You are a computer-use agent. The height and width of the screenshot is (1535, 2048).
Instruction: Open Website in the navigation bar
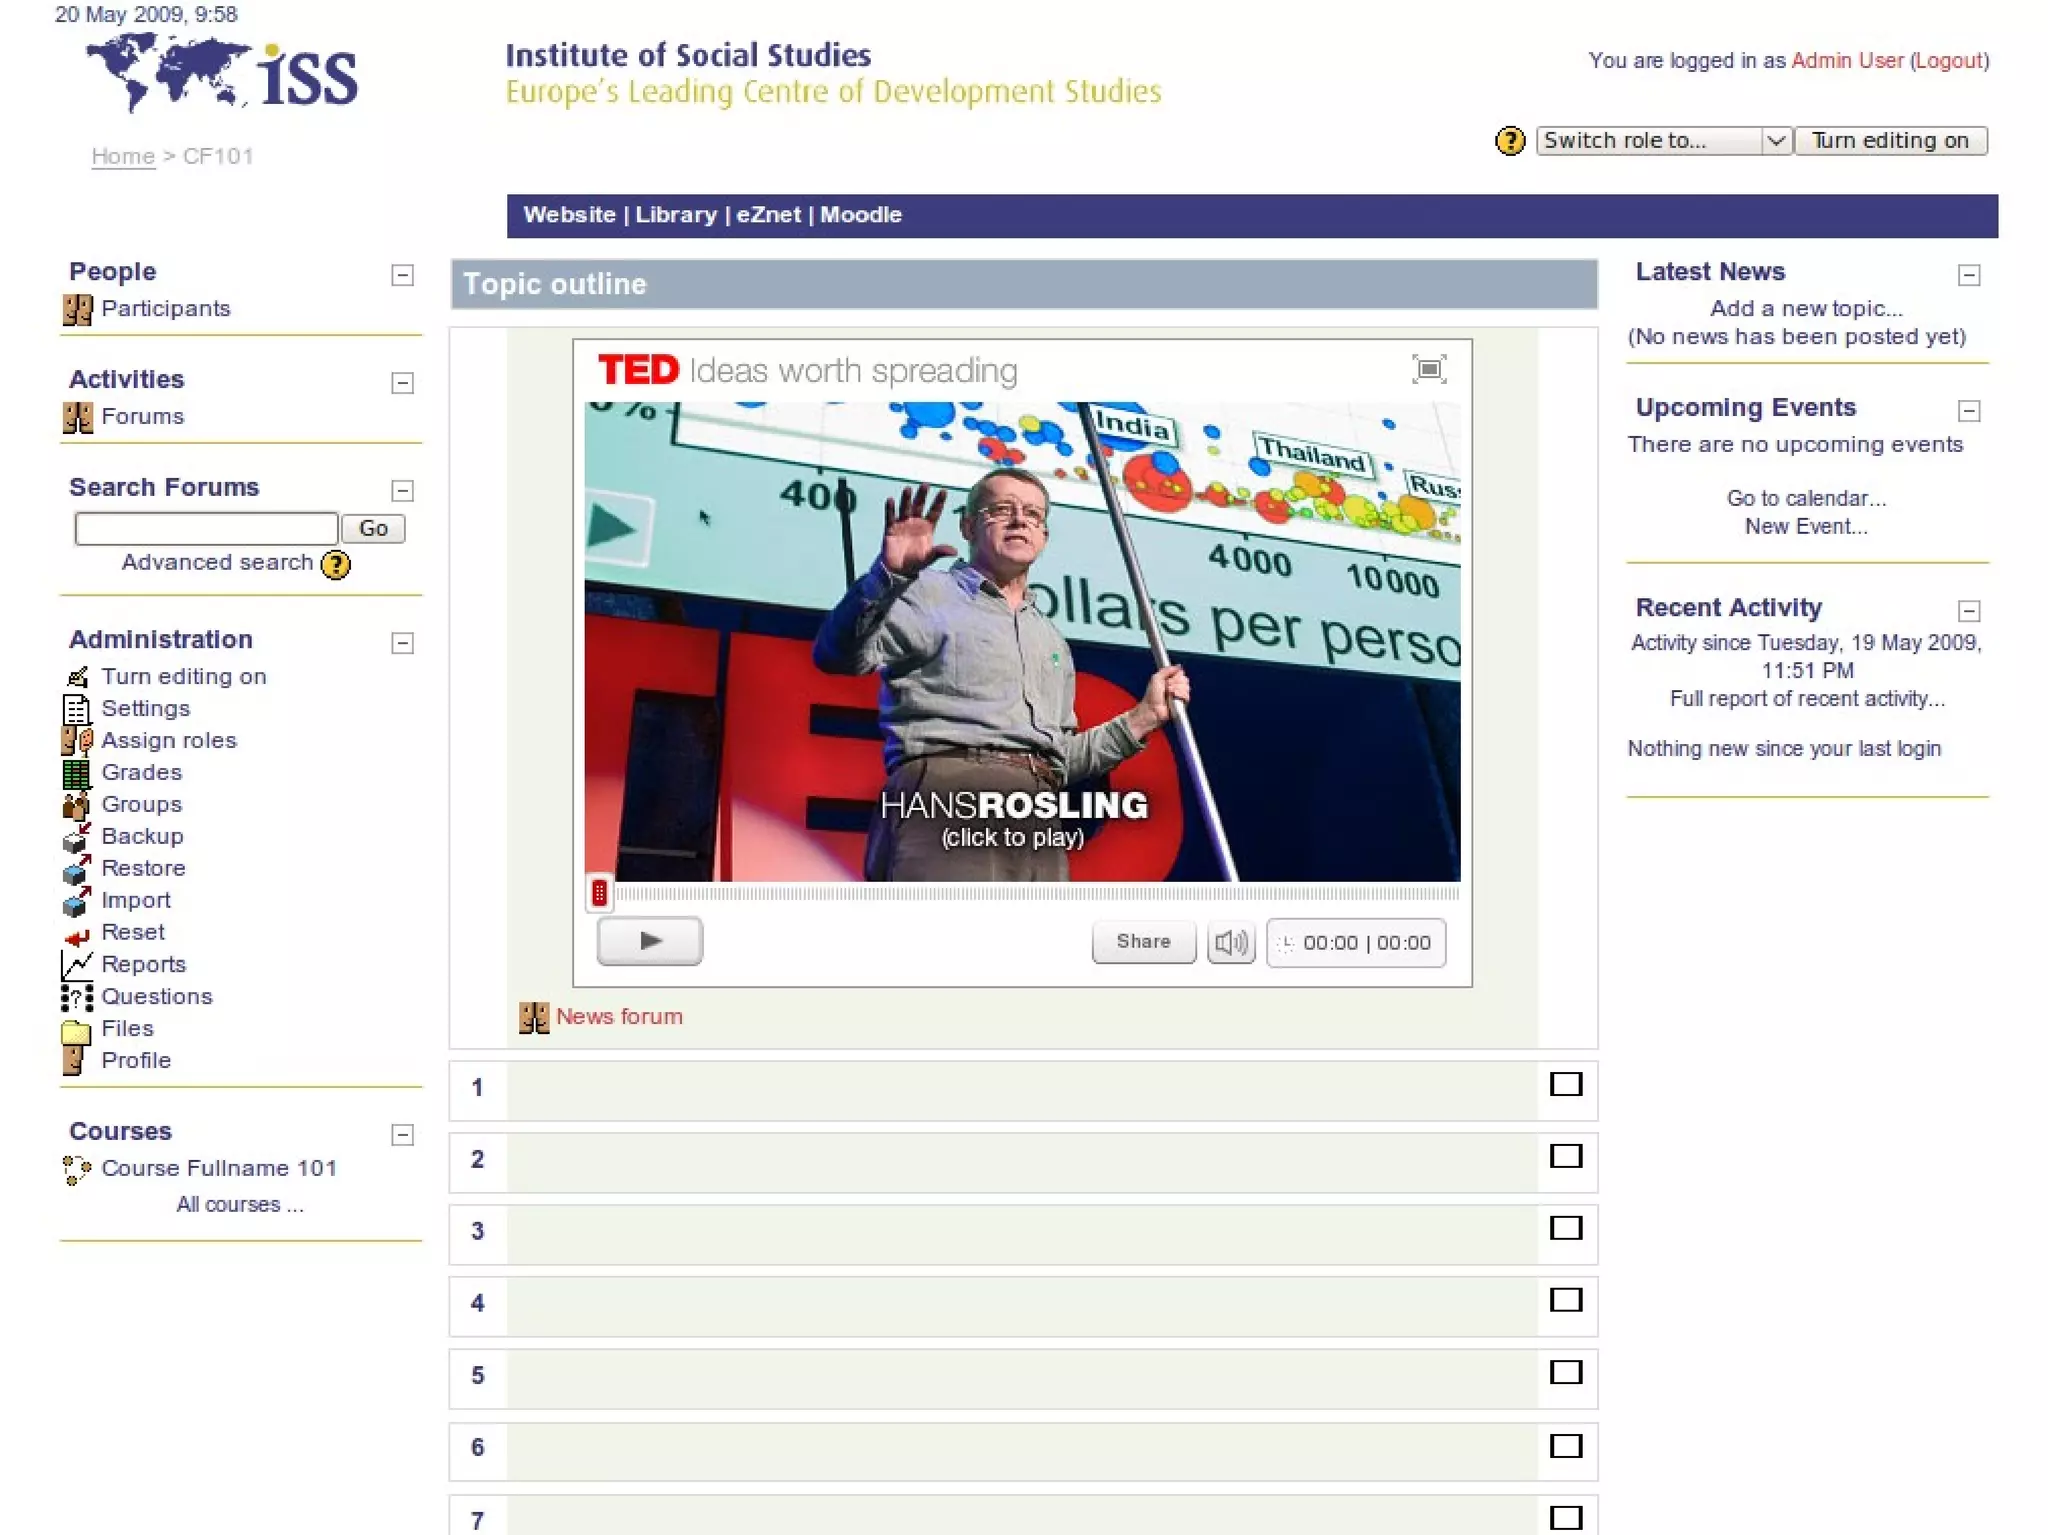[569, 215]
